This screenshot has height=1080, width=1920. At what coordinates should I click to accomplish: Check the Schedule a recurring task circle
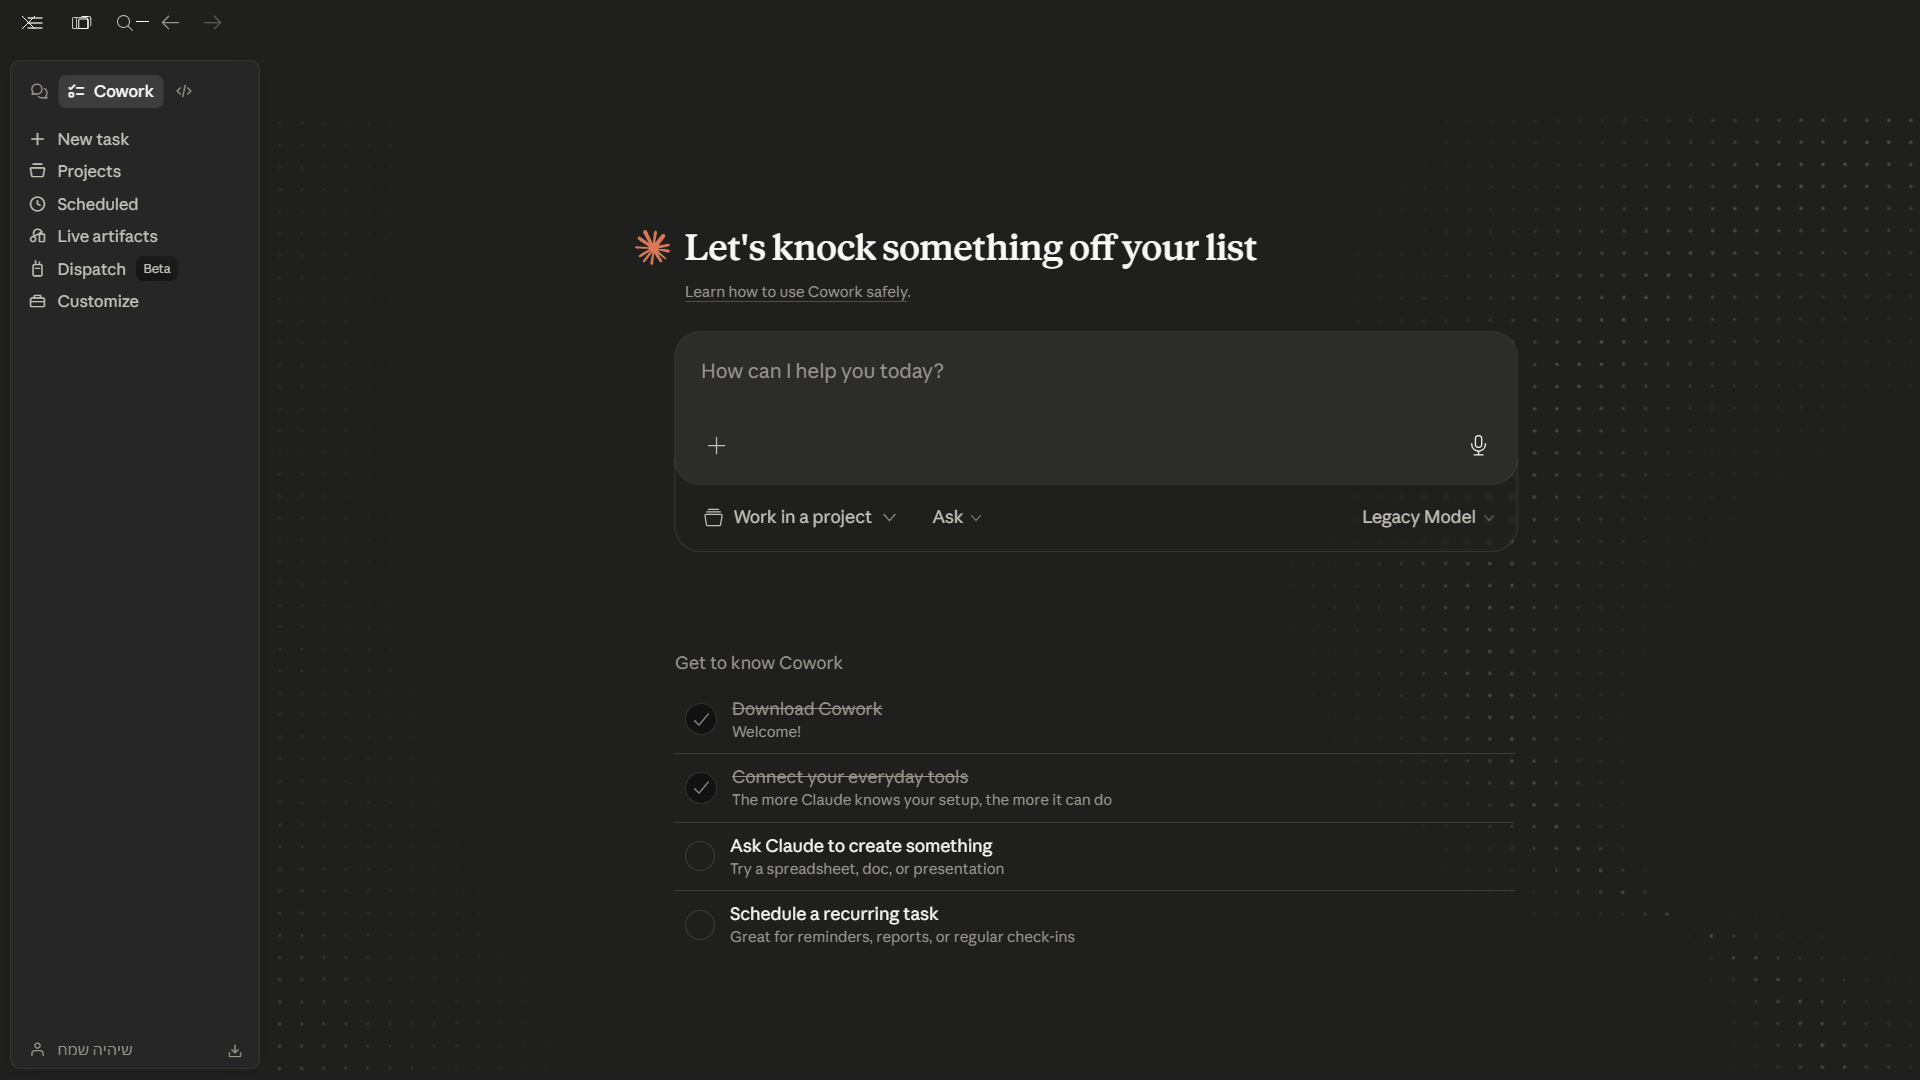click(x=700, y=925)
